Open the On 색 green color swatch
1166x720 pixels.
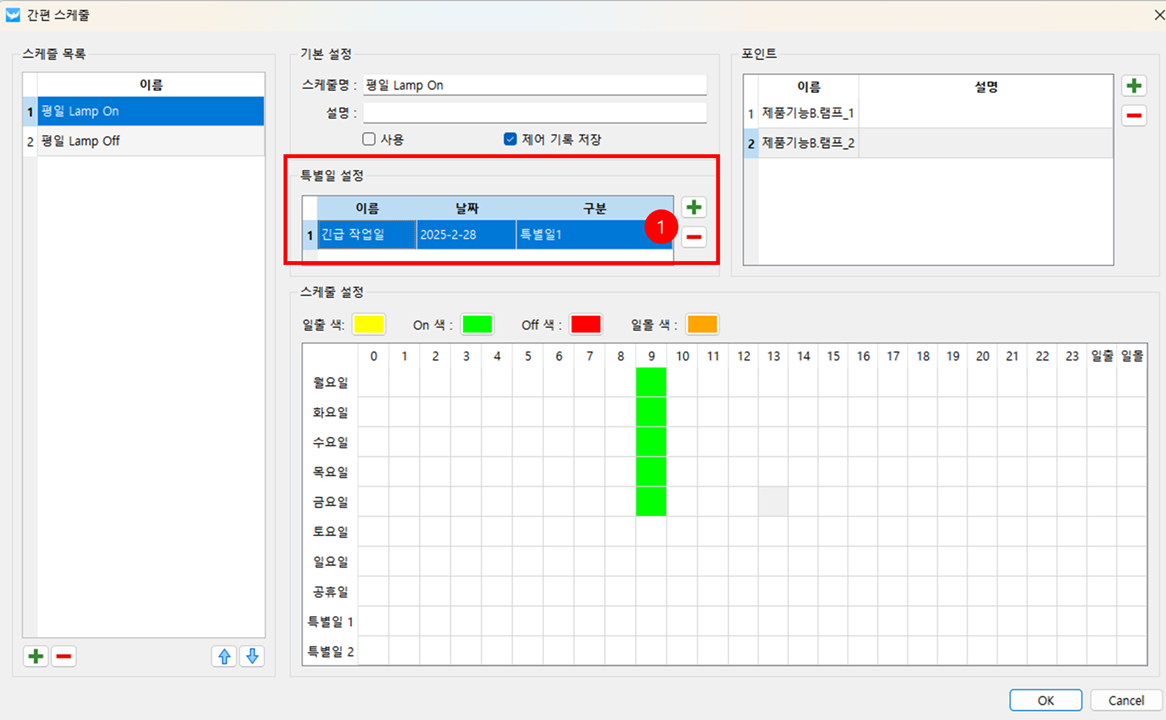tap(477, 325)
